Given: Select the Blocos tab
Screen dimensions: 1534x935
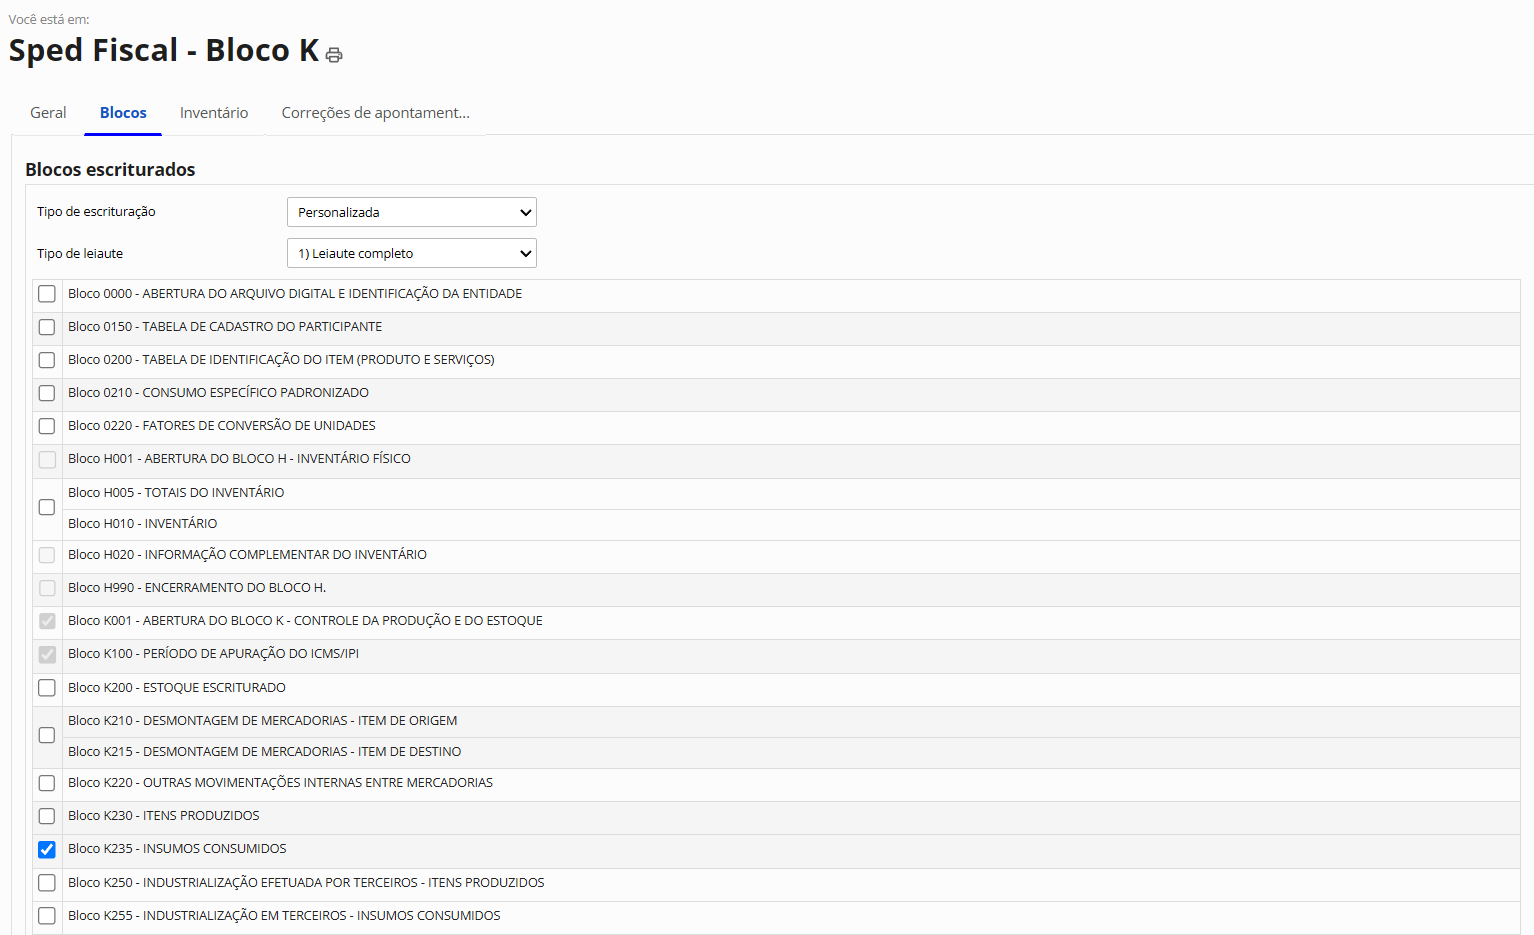Looking at the screenshot, I should coord(123,113).
